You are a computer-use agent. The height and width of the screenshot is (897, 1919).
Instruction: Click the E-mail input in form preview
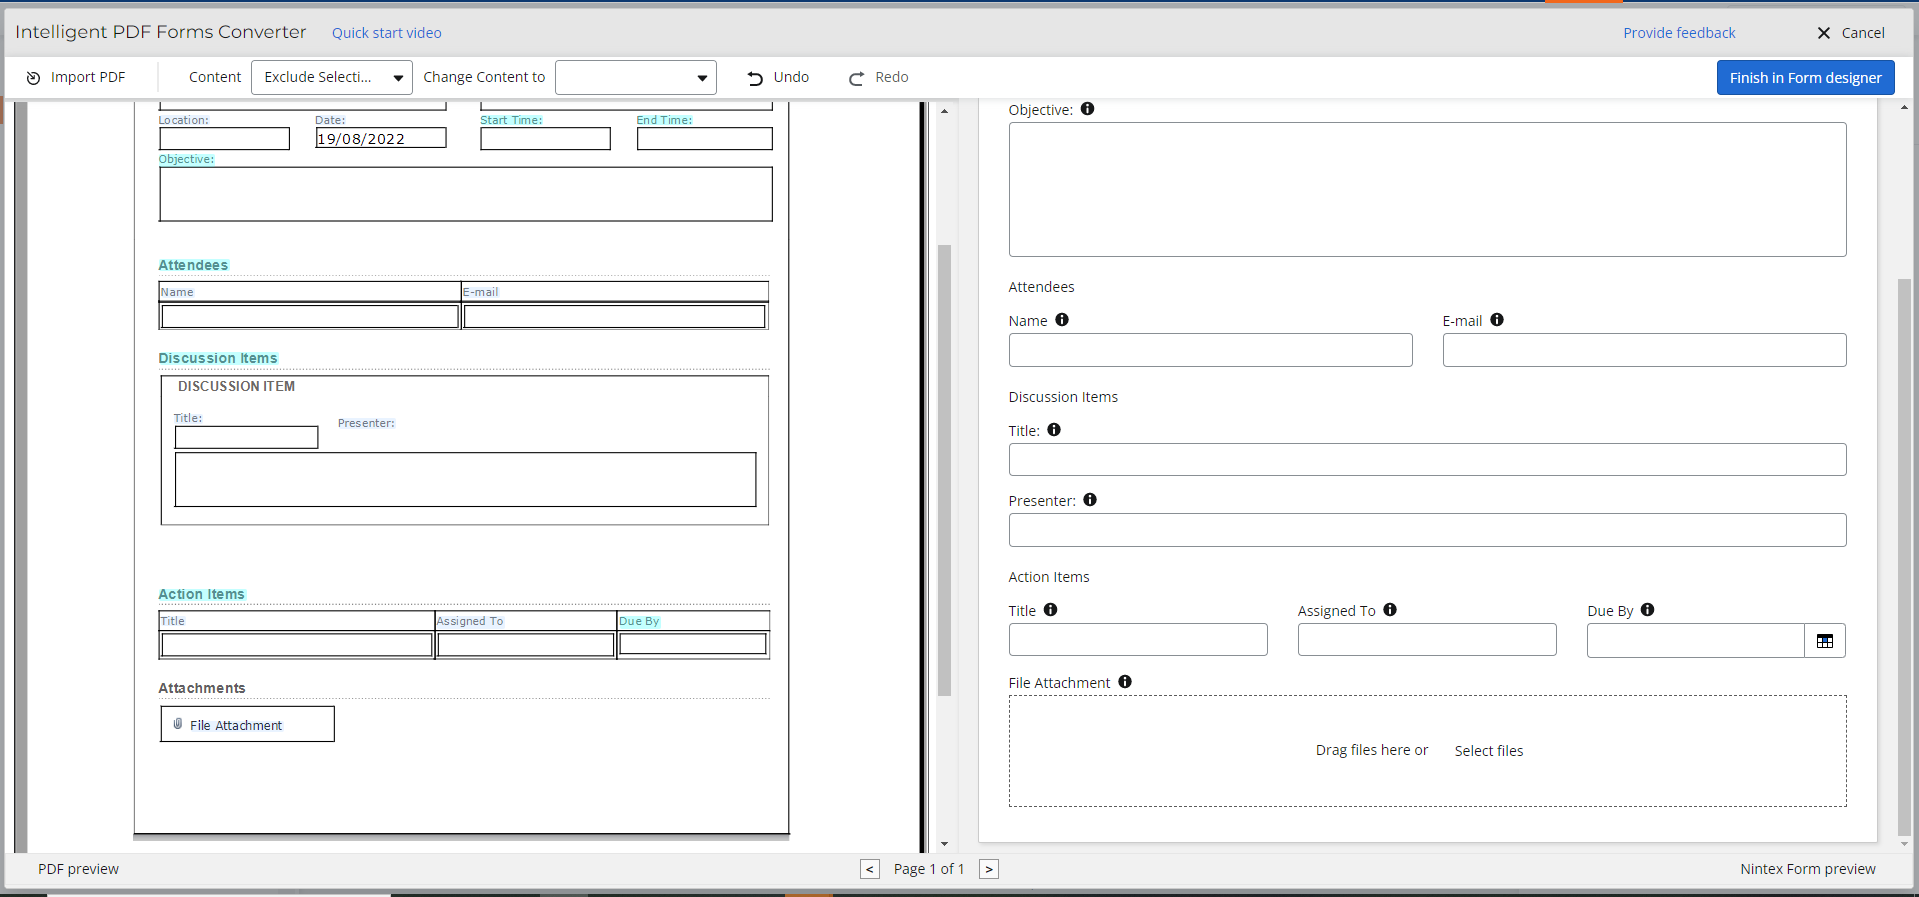tap(1644, 350)
